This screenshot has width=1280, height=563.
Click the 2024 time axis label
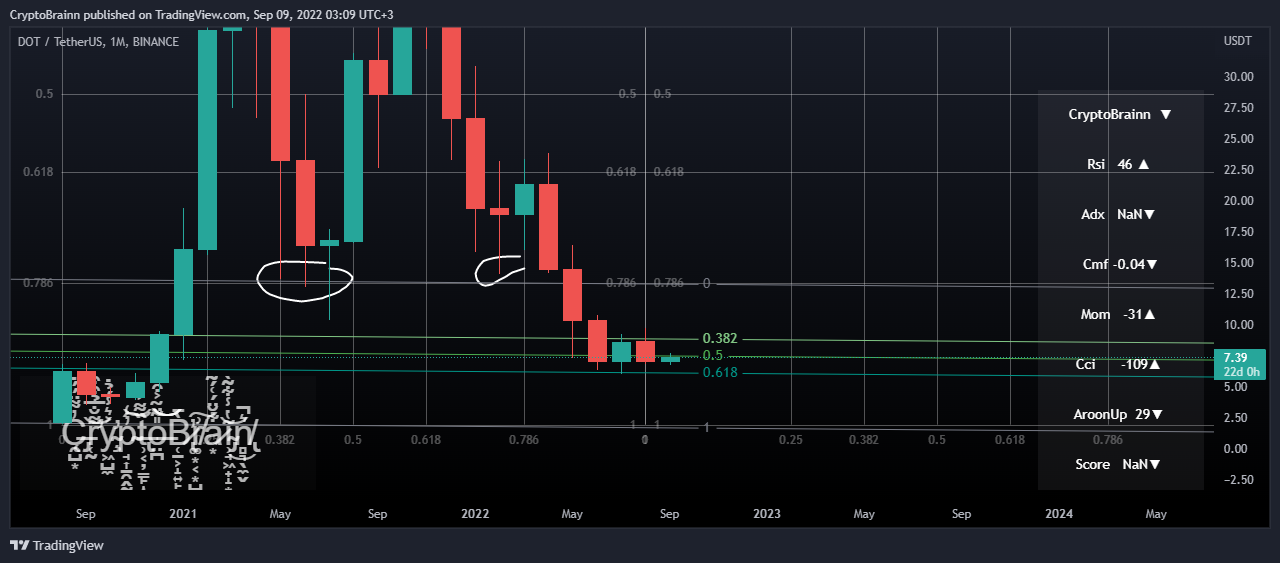coord(1059,514)
